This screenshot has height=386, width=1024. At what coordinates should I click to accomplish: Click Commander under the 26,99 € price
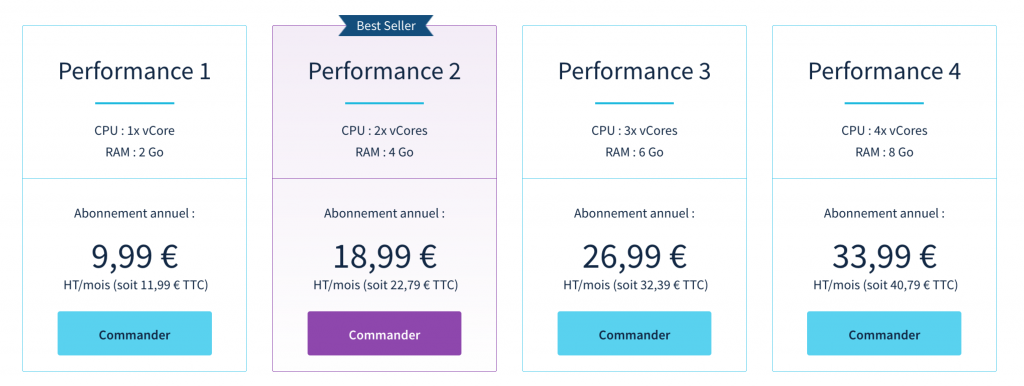pyautogui.click(x=634, y=333)
